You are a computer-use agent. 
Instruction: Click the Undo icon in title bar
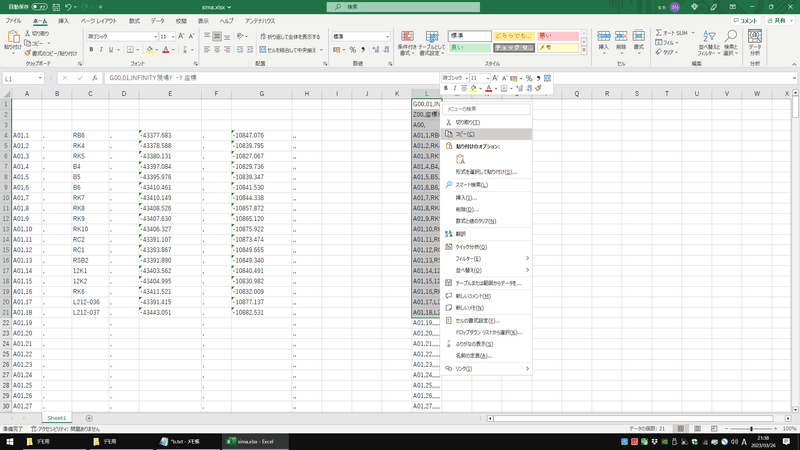point(68,7)
